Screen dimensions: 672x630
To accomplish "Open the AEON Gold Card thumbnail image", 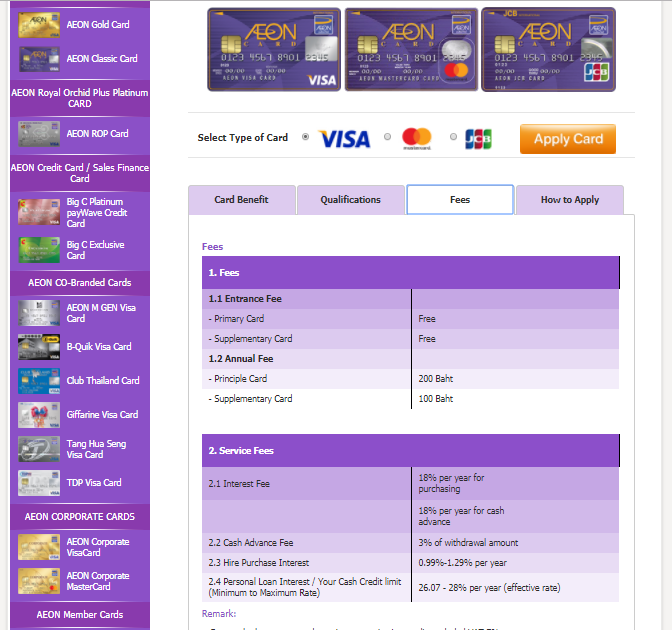I will pos(39,24).
